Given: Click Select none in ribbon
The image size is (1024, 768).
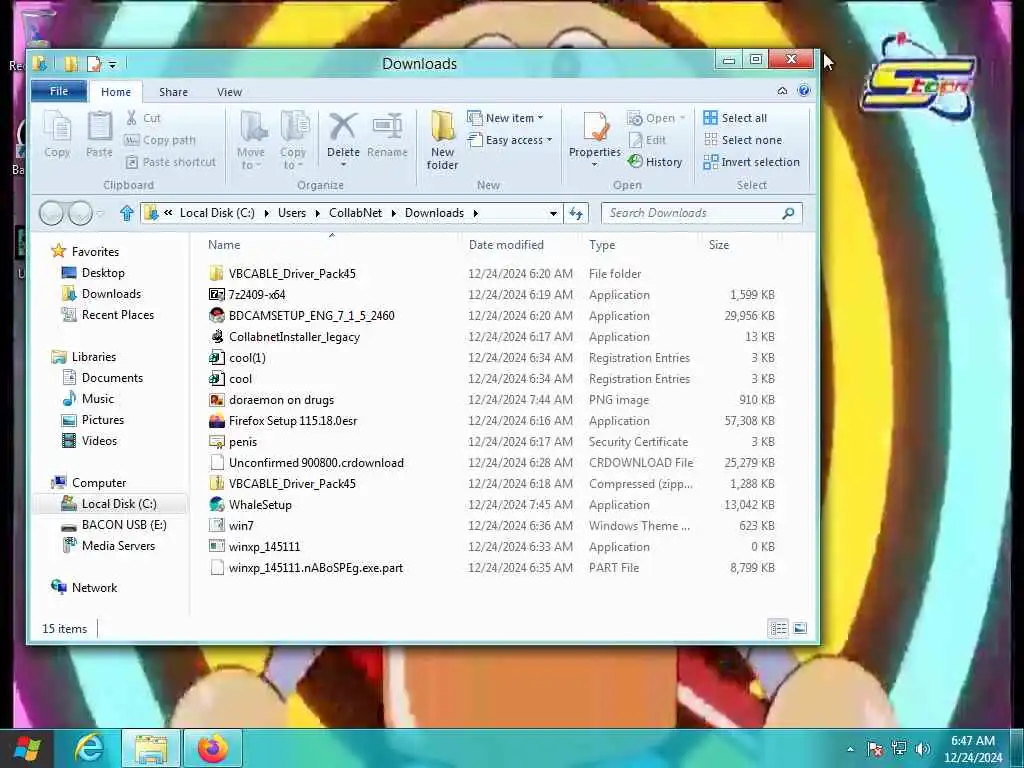Looking at the screenshot, I should pos(743,140).
